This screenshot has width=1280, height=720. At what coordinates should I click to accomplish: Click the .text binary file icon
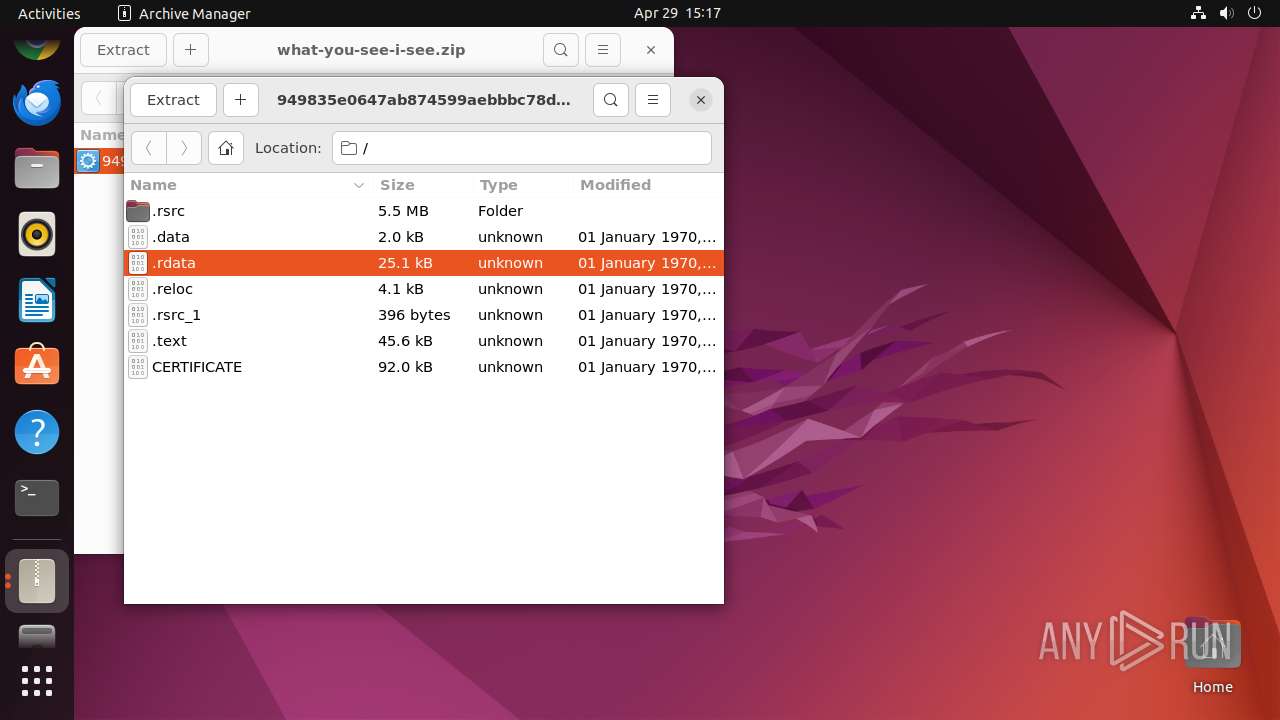pyautogui.click(x=138, y=341)
